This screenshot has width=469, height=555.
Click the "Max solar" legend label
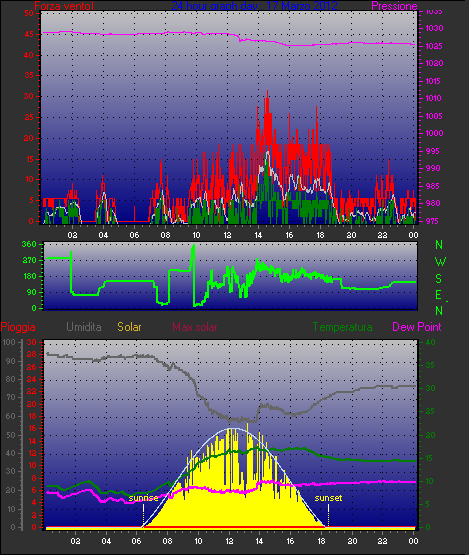195,327
